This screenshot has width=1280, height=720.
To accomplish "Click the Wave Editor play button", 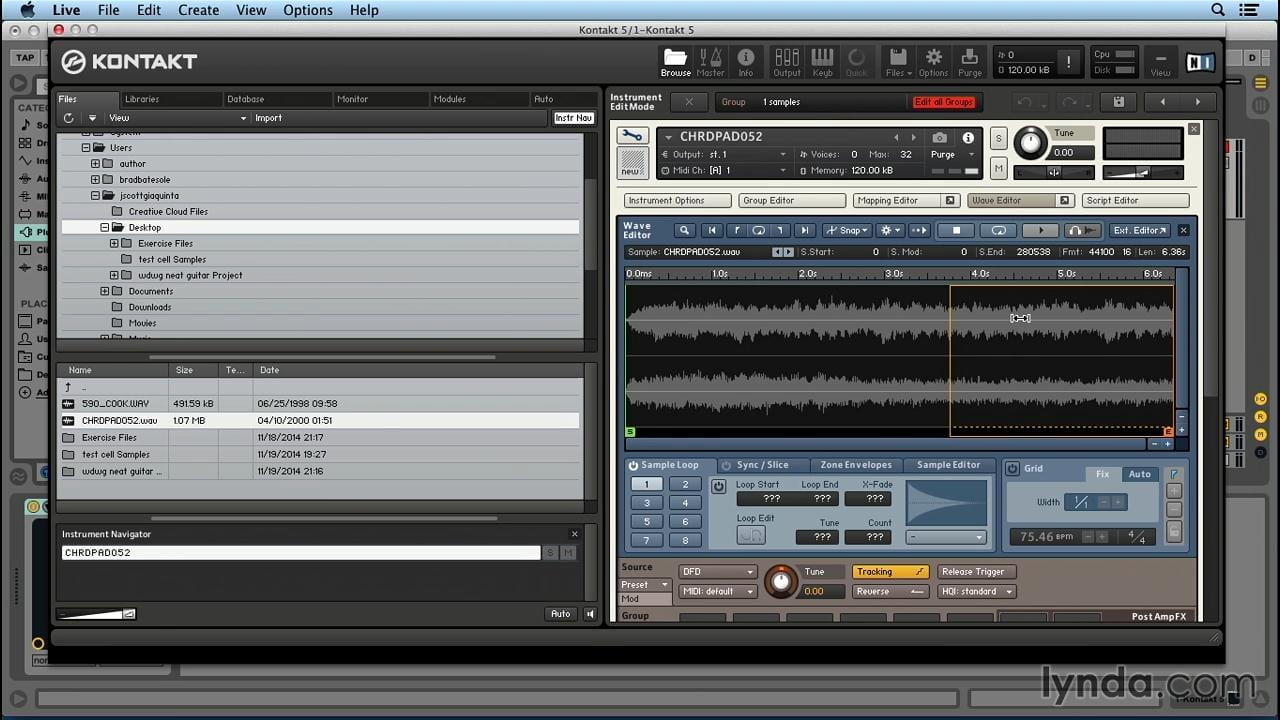I will click(x=1040, y=230).
